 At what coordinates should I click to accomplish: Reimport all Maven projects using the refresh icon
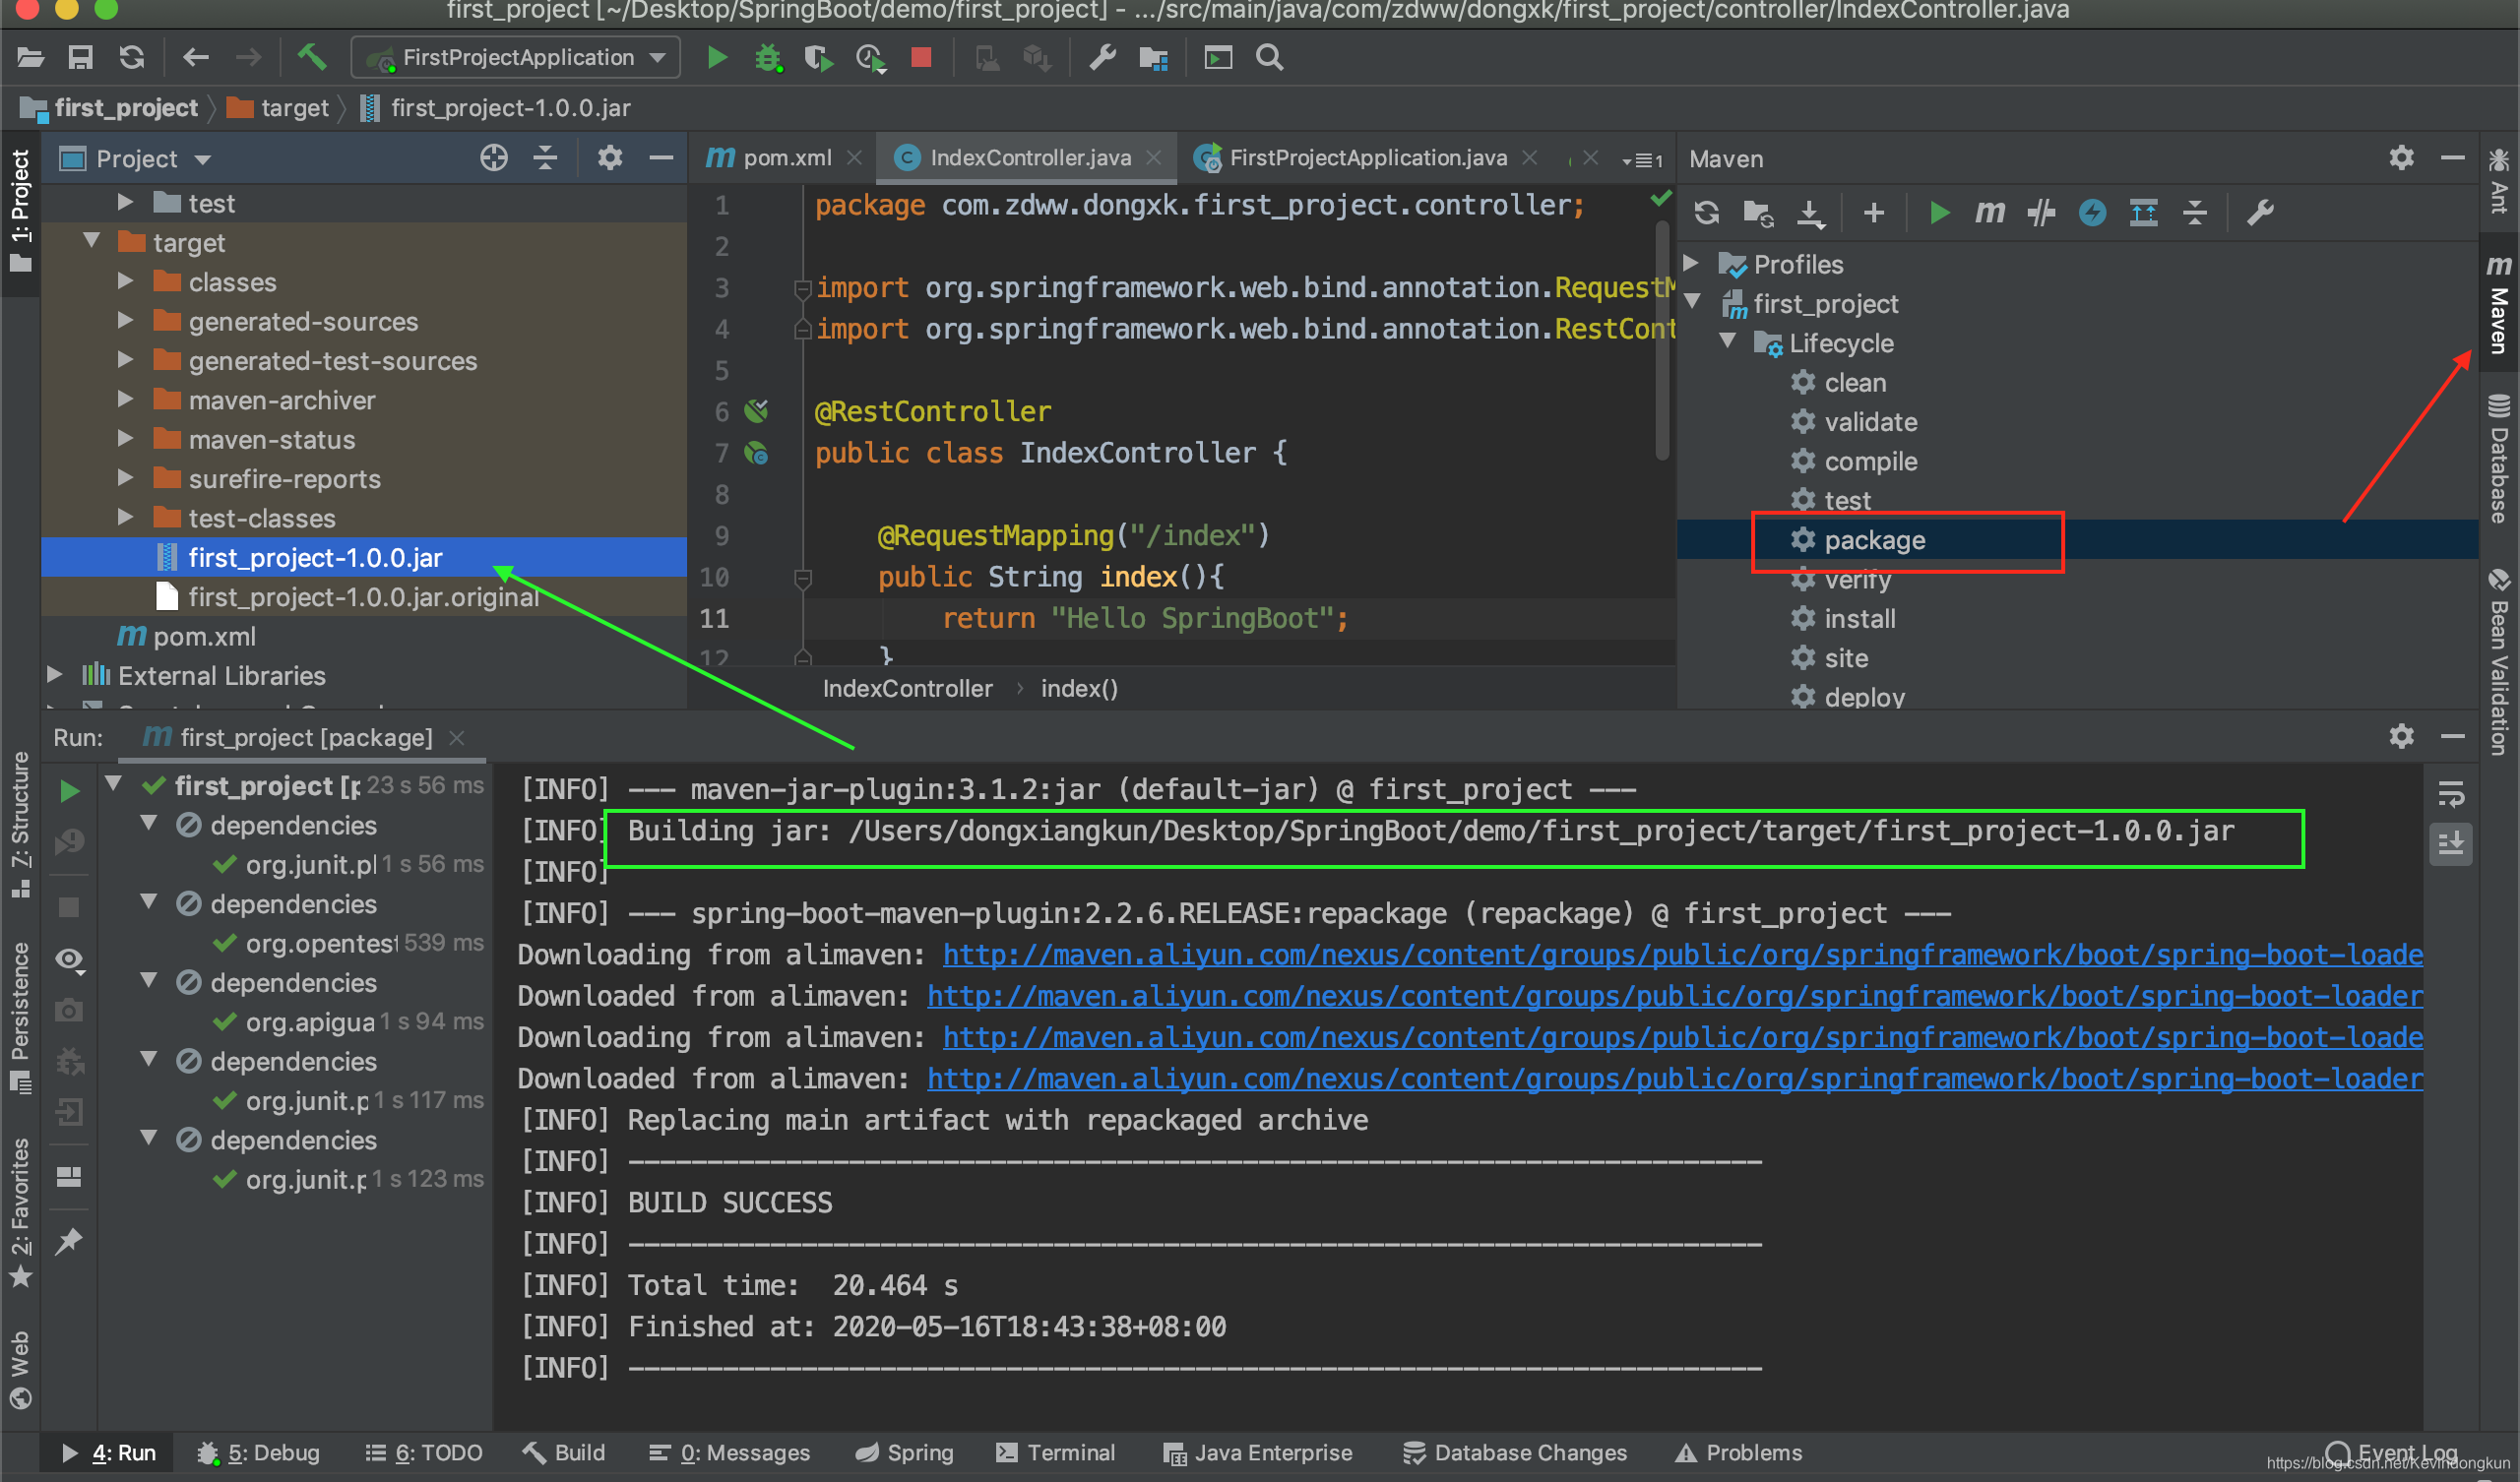pyautogui.click(x=1707, y=212)
